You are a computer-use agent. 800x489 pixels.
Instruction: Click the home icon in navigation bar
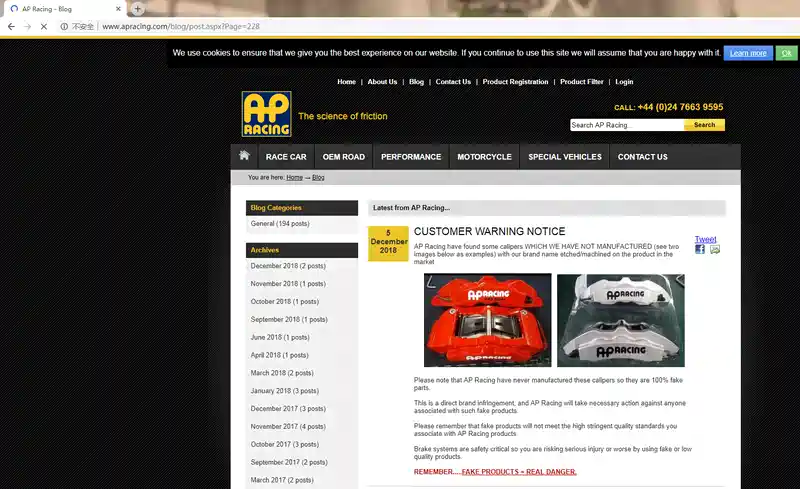coord(244,156)
